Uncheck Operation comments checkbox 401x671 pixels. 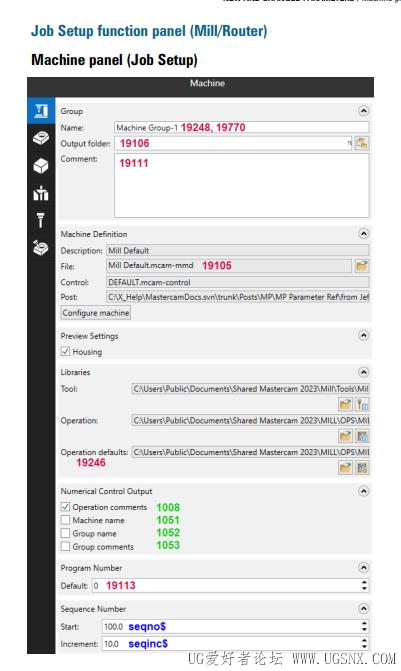tap(65, 507)
